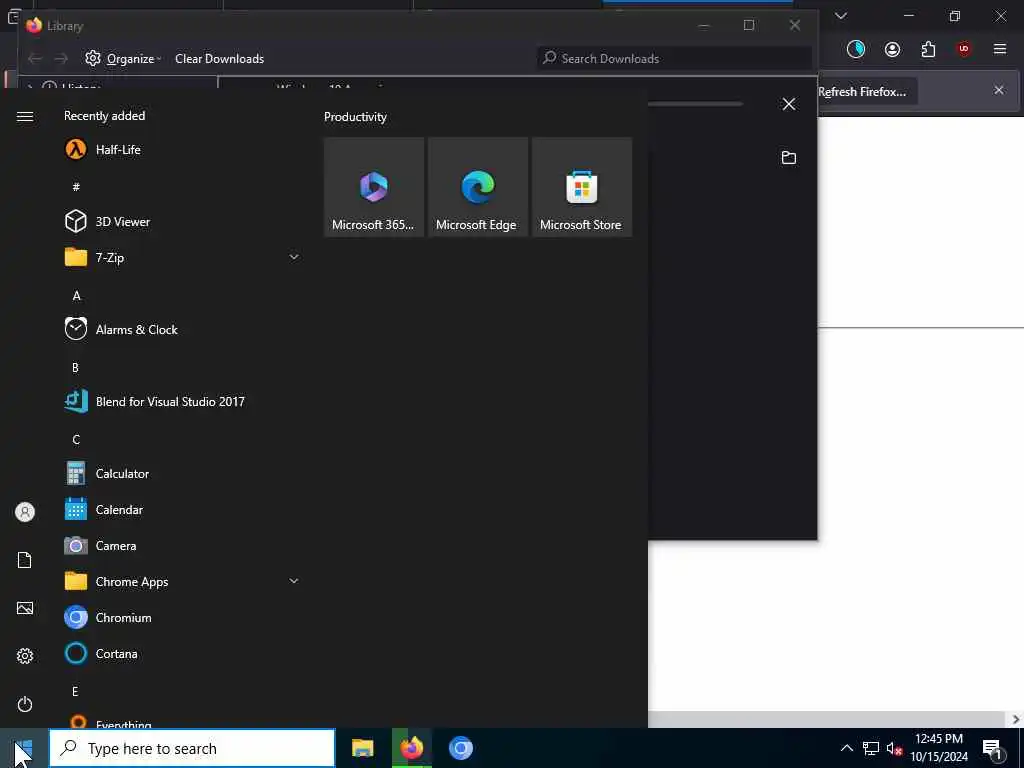Jump to the letter B section header
The width and height of the screenshot is (1024, 768).
click(76, 368)
